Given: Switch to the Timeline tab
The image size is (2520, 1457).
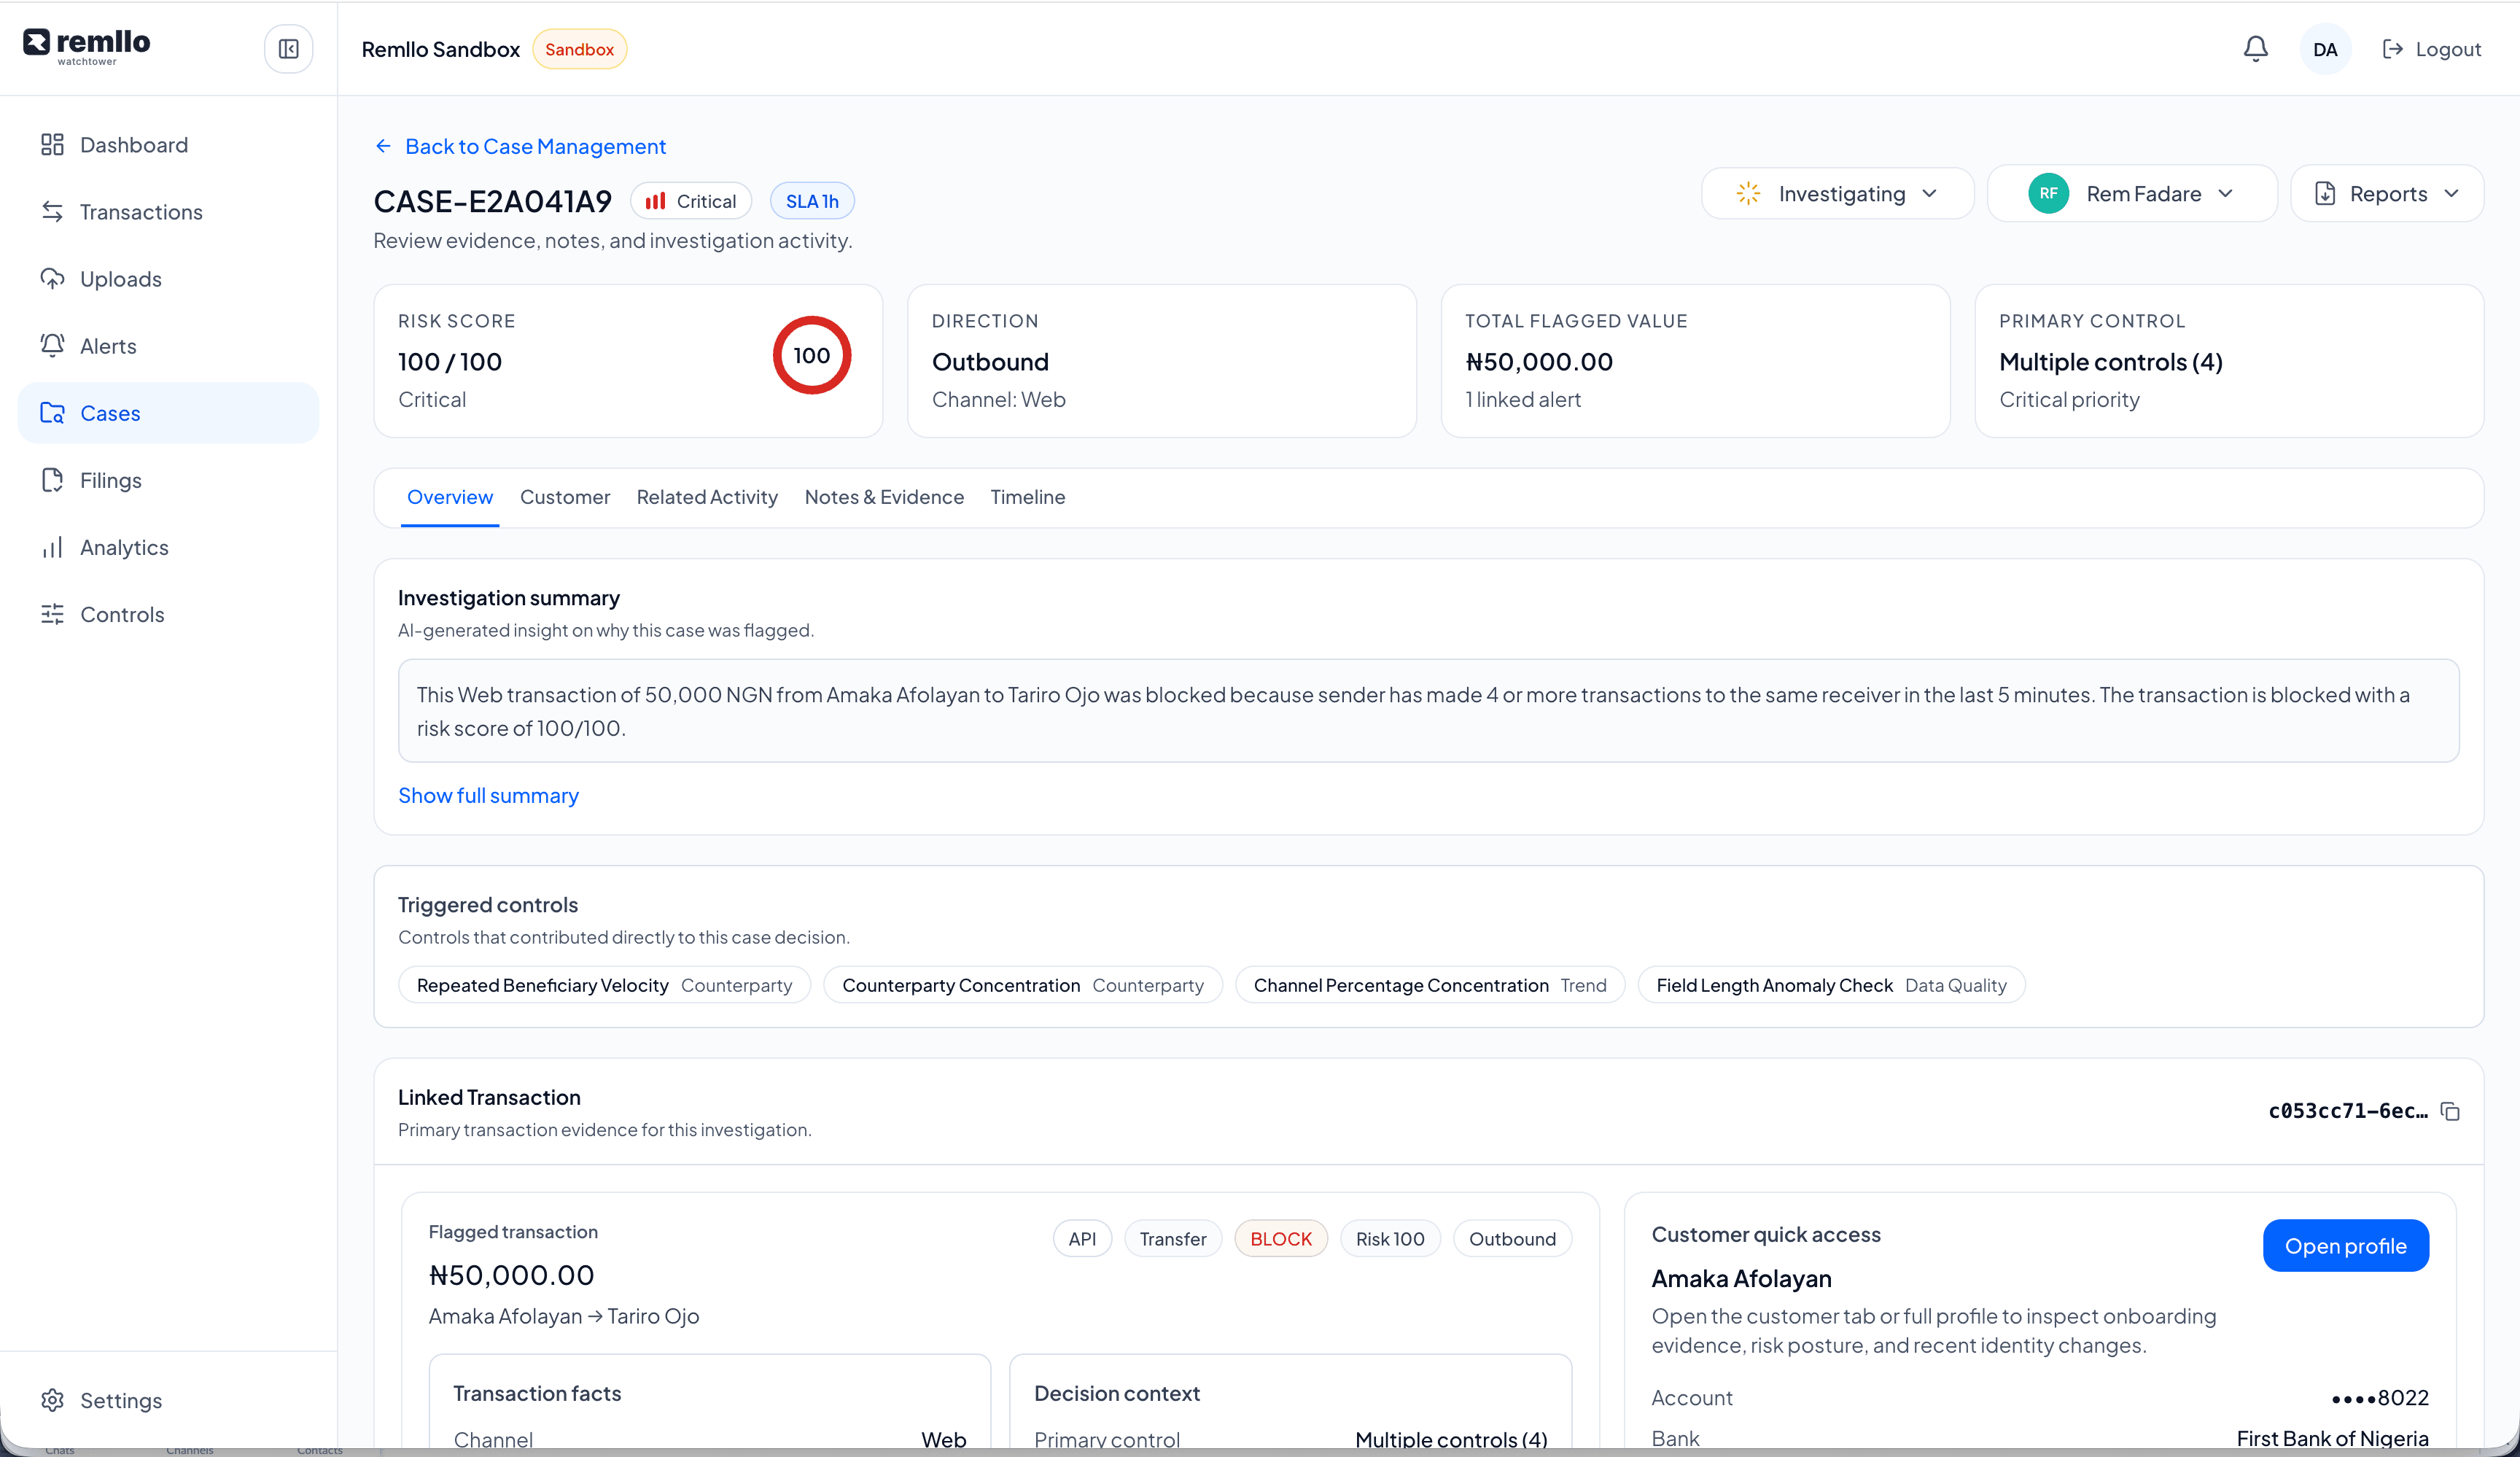Looking at the screenshot, I should 1028,497.
